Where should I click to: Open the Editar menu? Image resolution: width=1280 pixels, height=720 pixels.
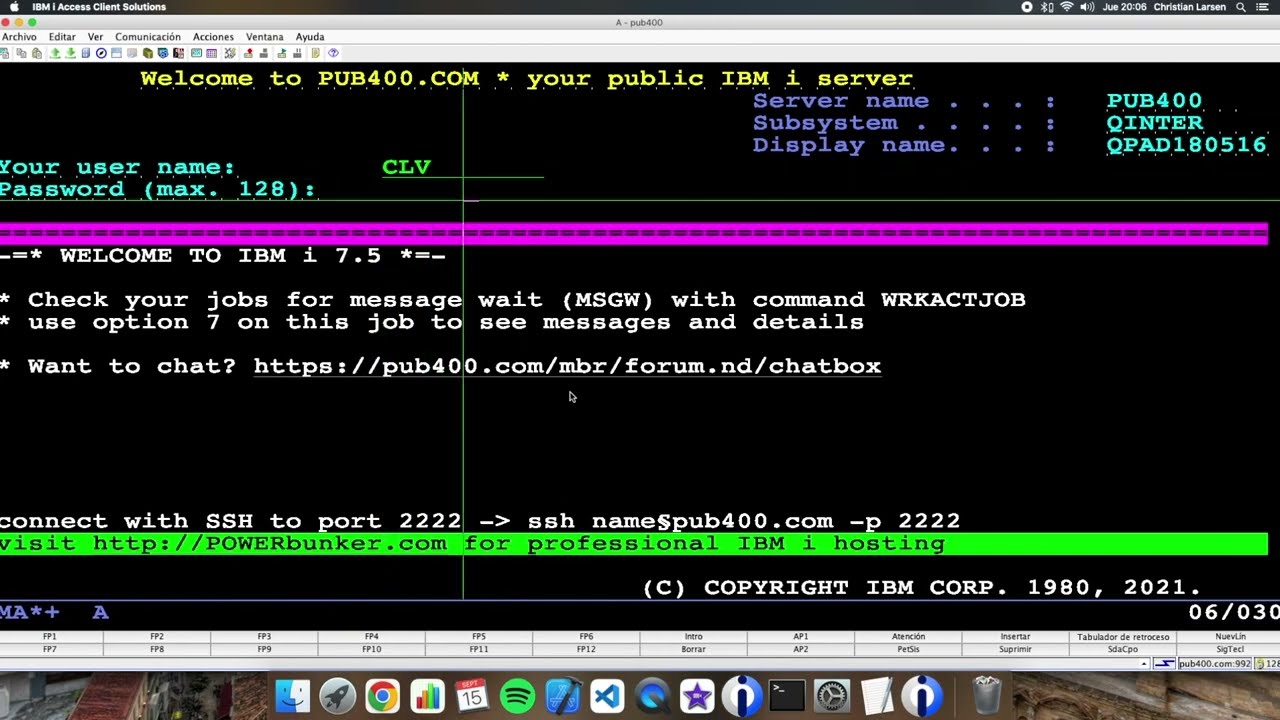click(x=62, y=37)
